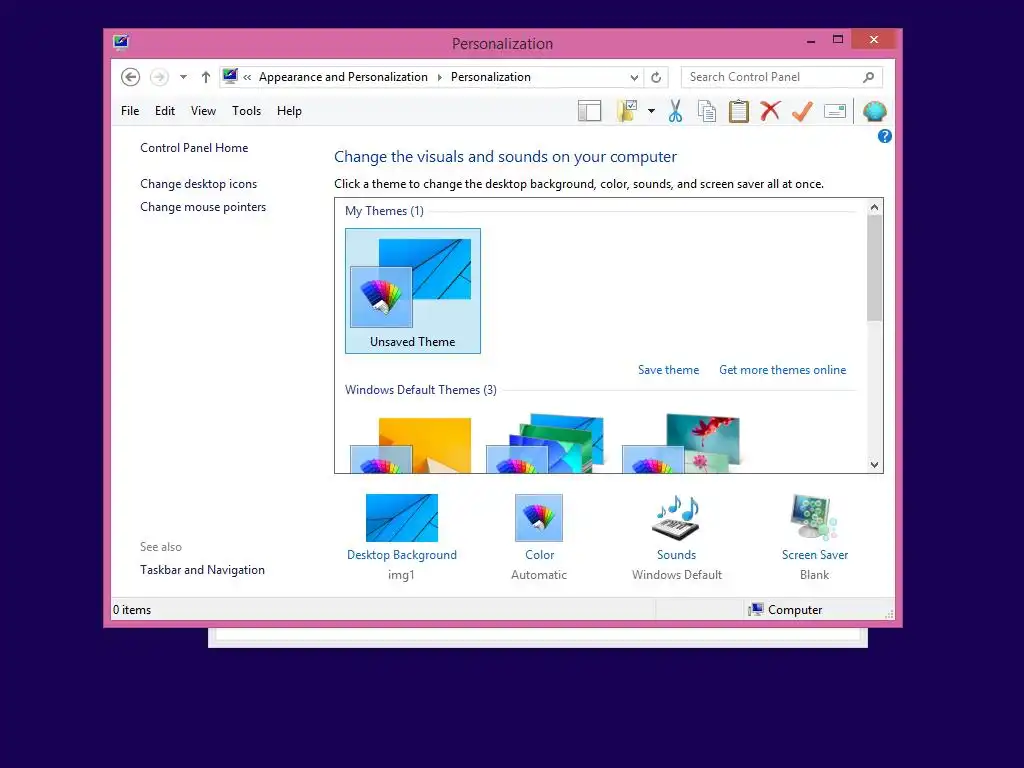
Task: Click the Color text link
Action: (x=539, y=554)
